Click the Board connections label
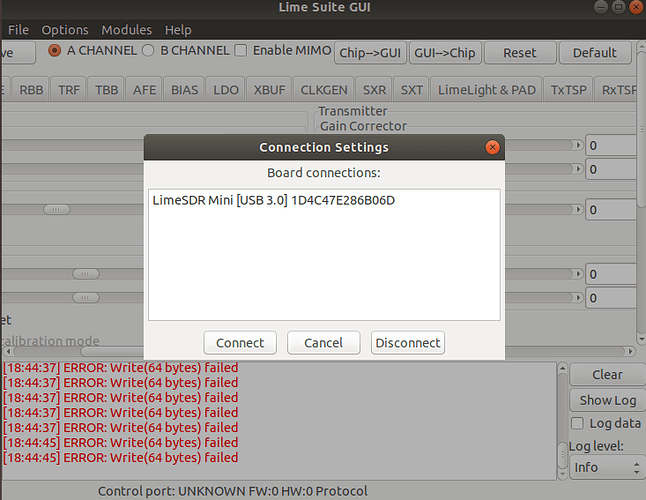Viewport: 646px width, 500px height. (324, 173)
